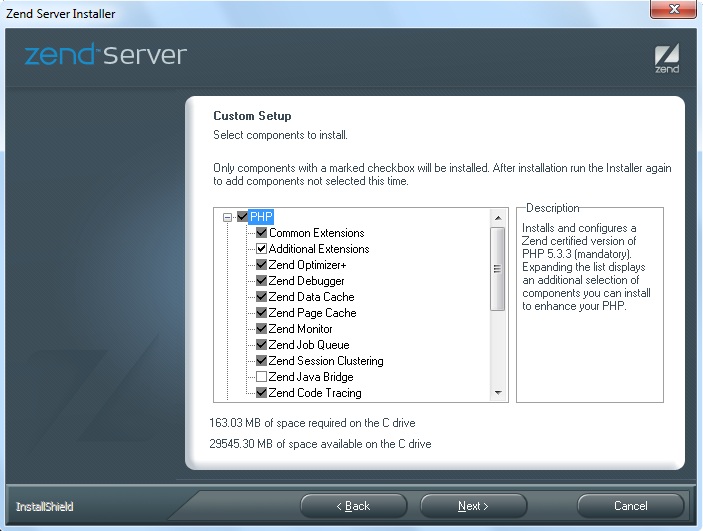Select the Common Extensions label
The width and height of the screenshot is (703, 531).
pyautogui.click(x=317, y=233)
